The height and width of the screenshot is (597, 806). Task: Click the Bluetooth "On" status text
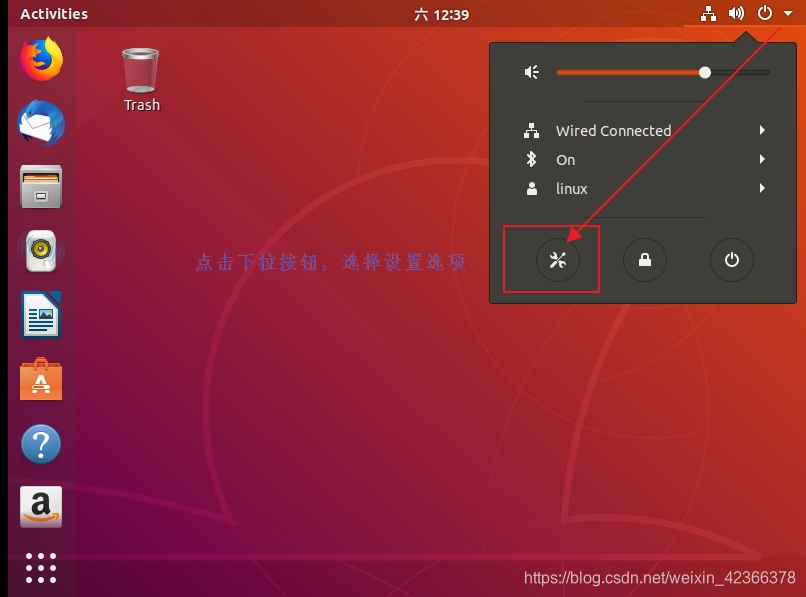(x=565, y=160)
